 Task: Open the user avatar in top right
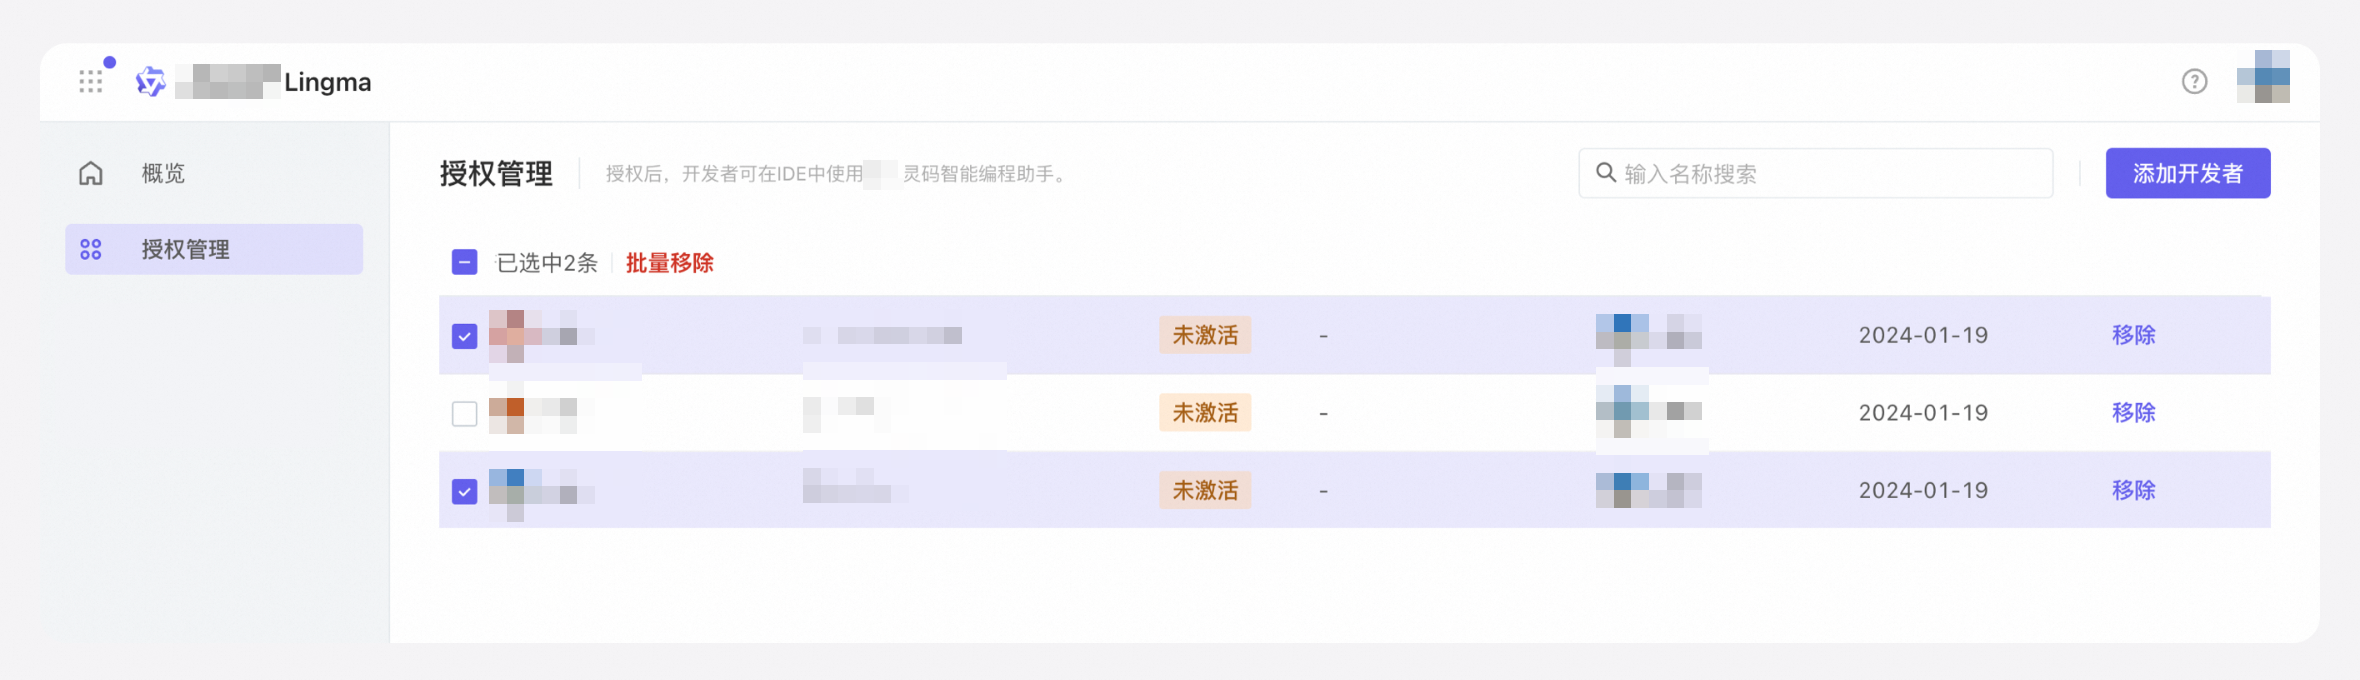(2263, 77)
